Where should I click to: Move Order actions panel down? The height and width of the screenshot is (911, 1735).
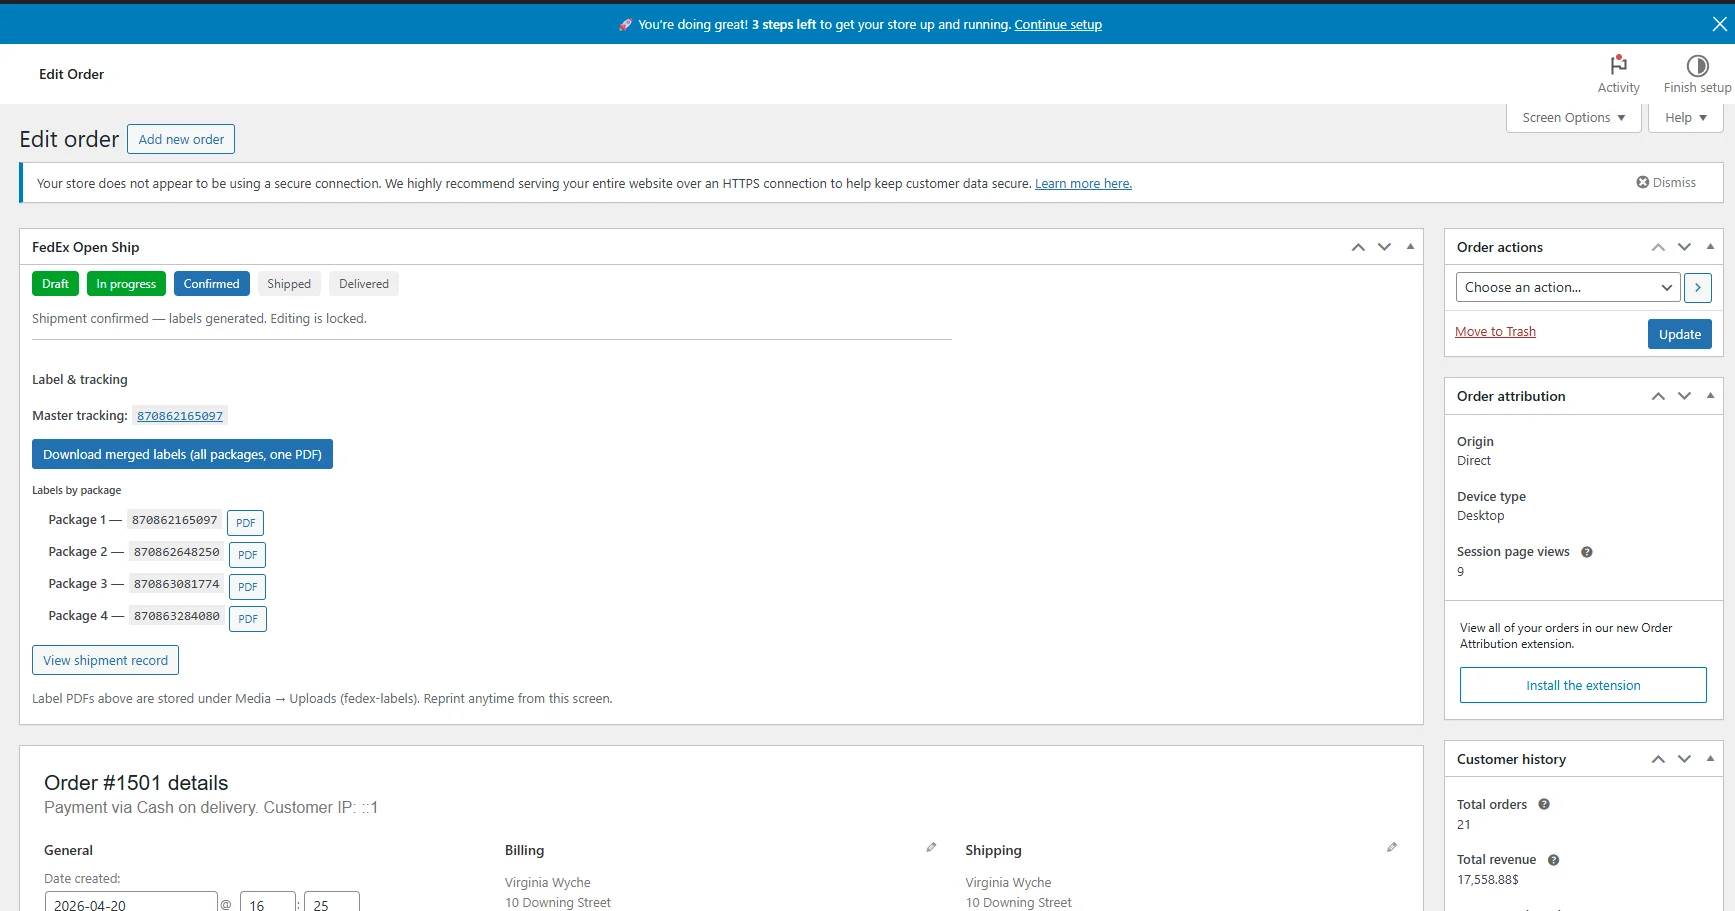coord(1684,247)
